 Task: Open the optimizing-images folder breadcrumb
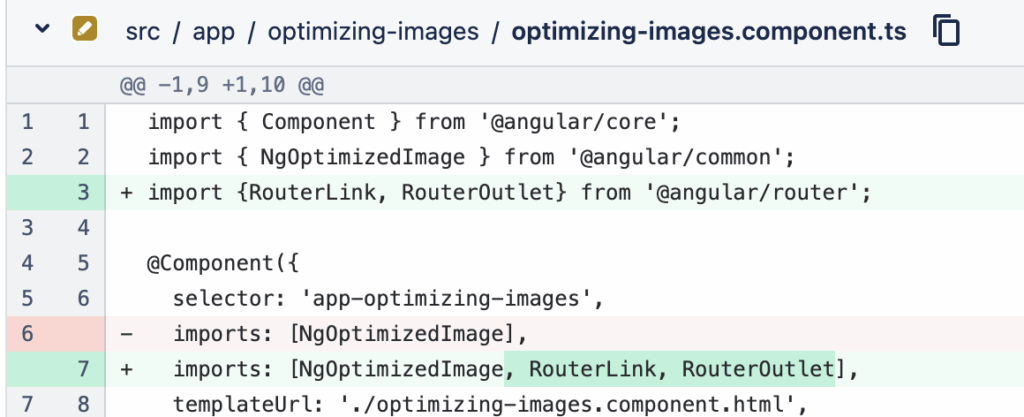tap(373, 31)
